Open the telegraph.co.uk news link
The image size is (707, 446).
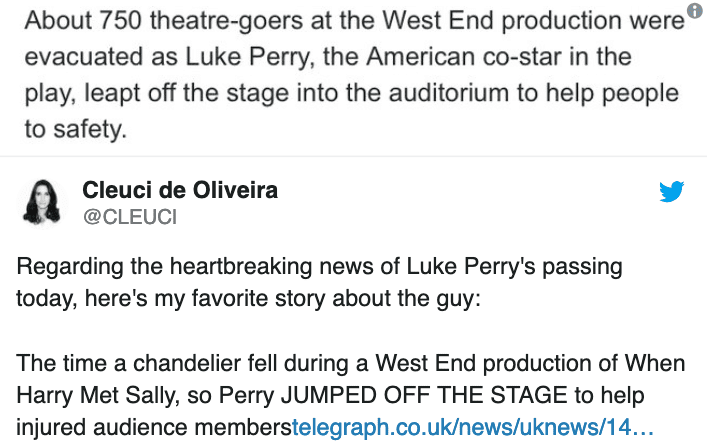pos(472,428)
